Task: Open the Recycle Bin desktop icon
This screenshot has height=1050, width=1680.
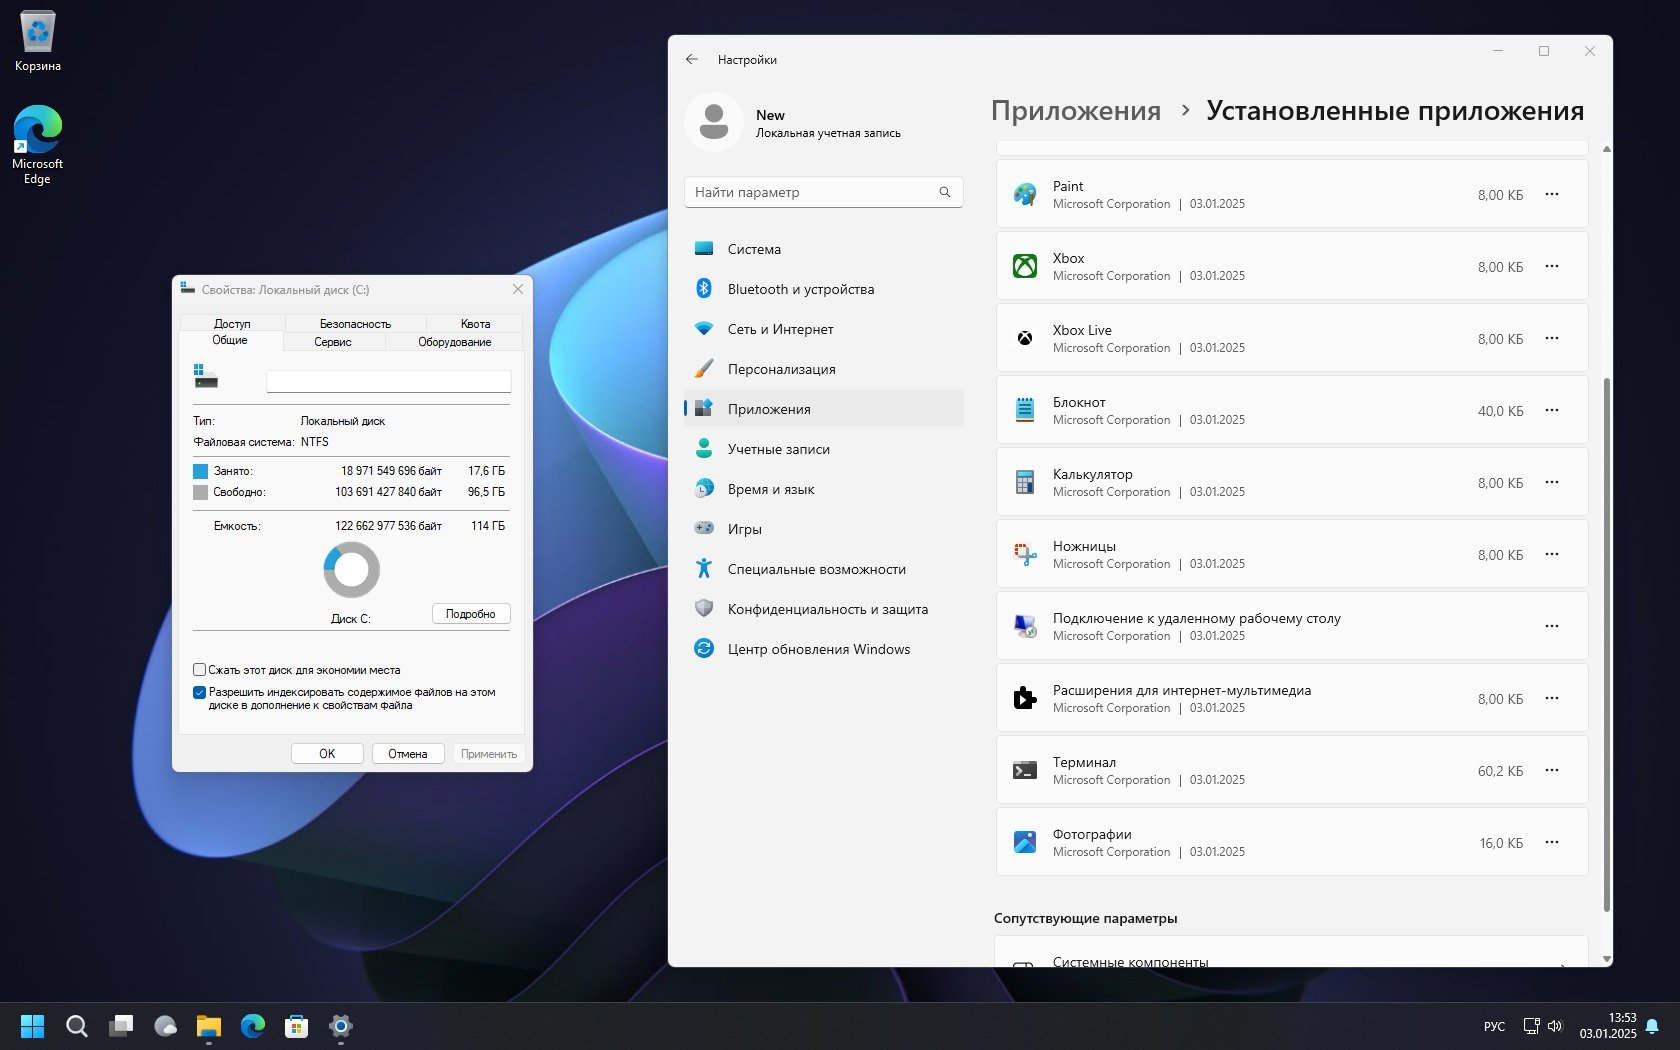Action: (38, 42)
